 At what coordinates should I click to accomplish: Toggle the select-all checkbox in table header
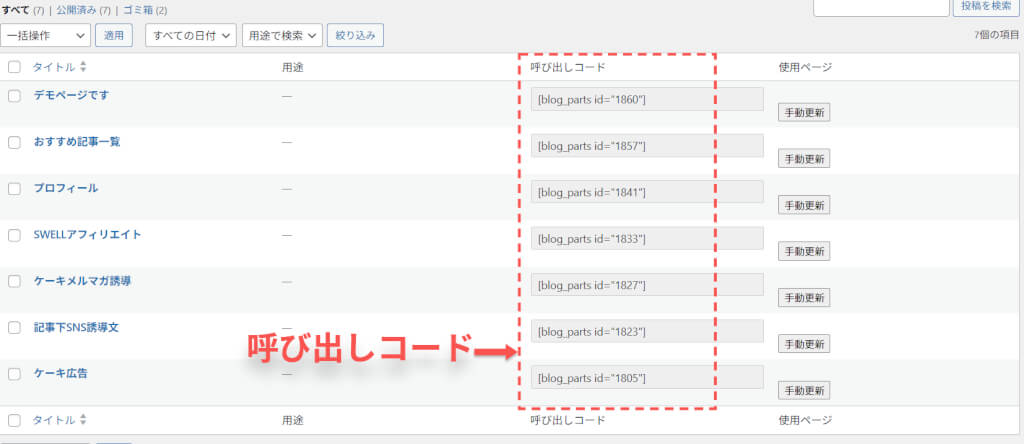pyautogui.click(x=14, y=67)
